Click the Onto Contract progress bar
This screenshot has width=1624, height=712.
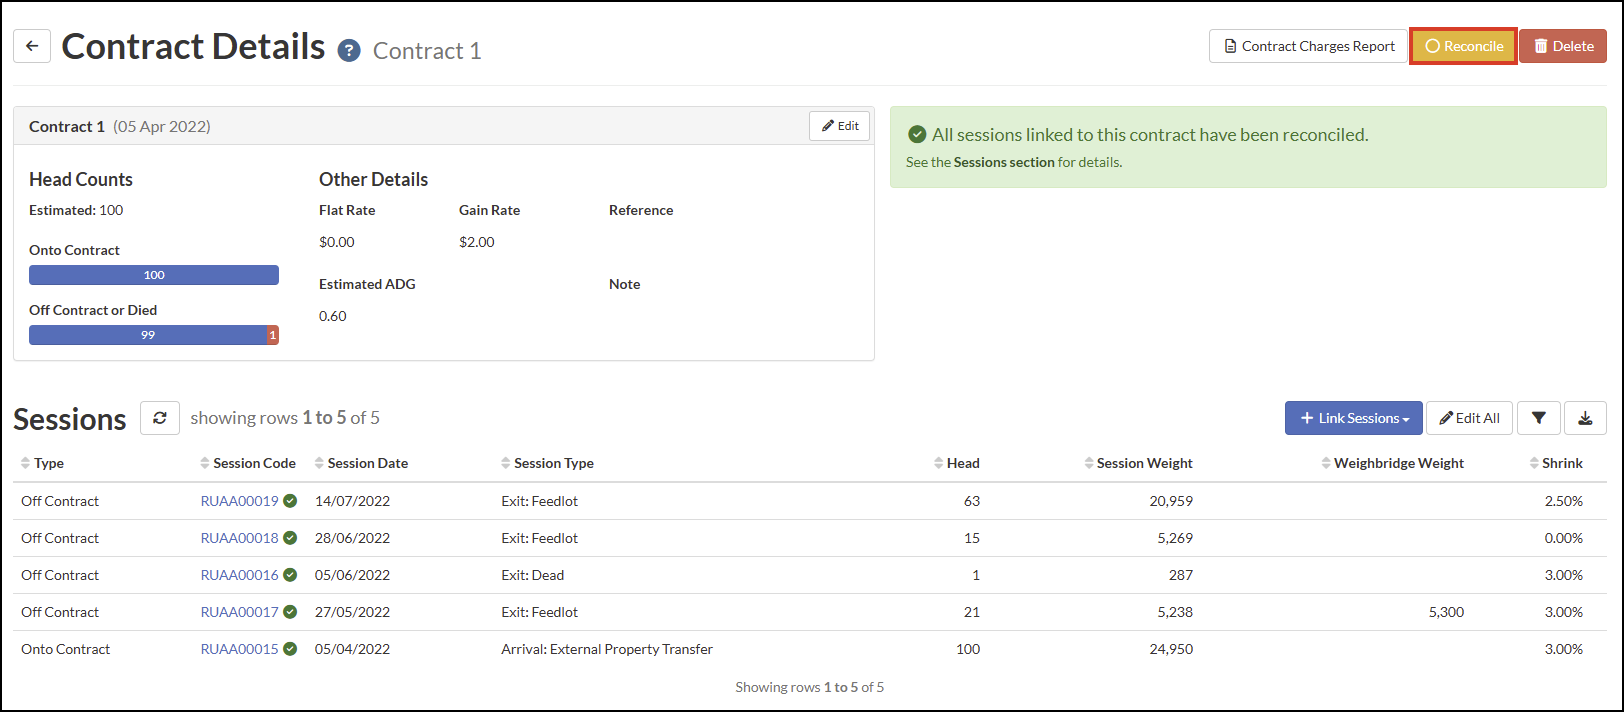point(154,275)
